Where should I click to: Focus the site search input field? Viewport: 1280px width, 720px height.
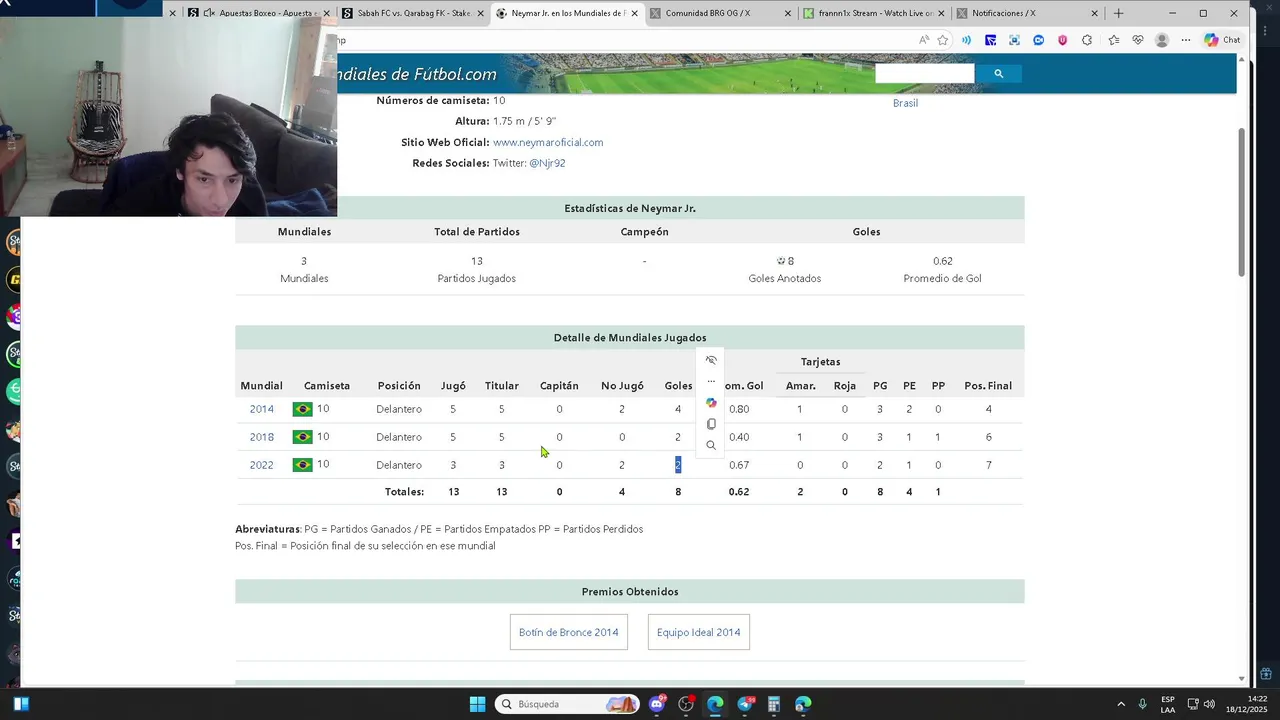pyautogui.click(x=924, y=73)
